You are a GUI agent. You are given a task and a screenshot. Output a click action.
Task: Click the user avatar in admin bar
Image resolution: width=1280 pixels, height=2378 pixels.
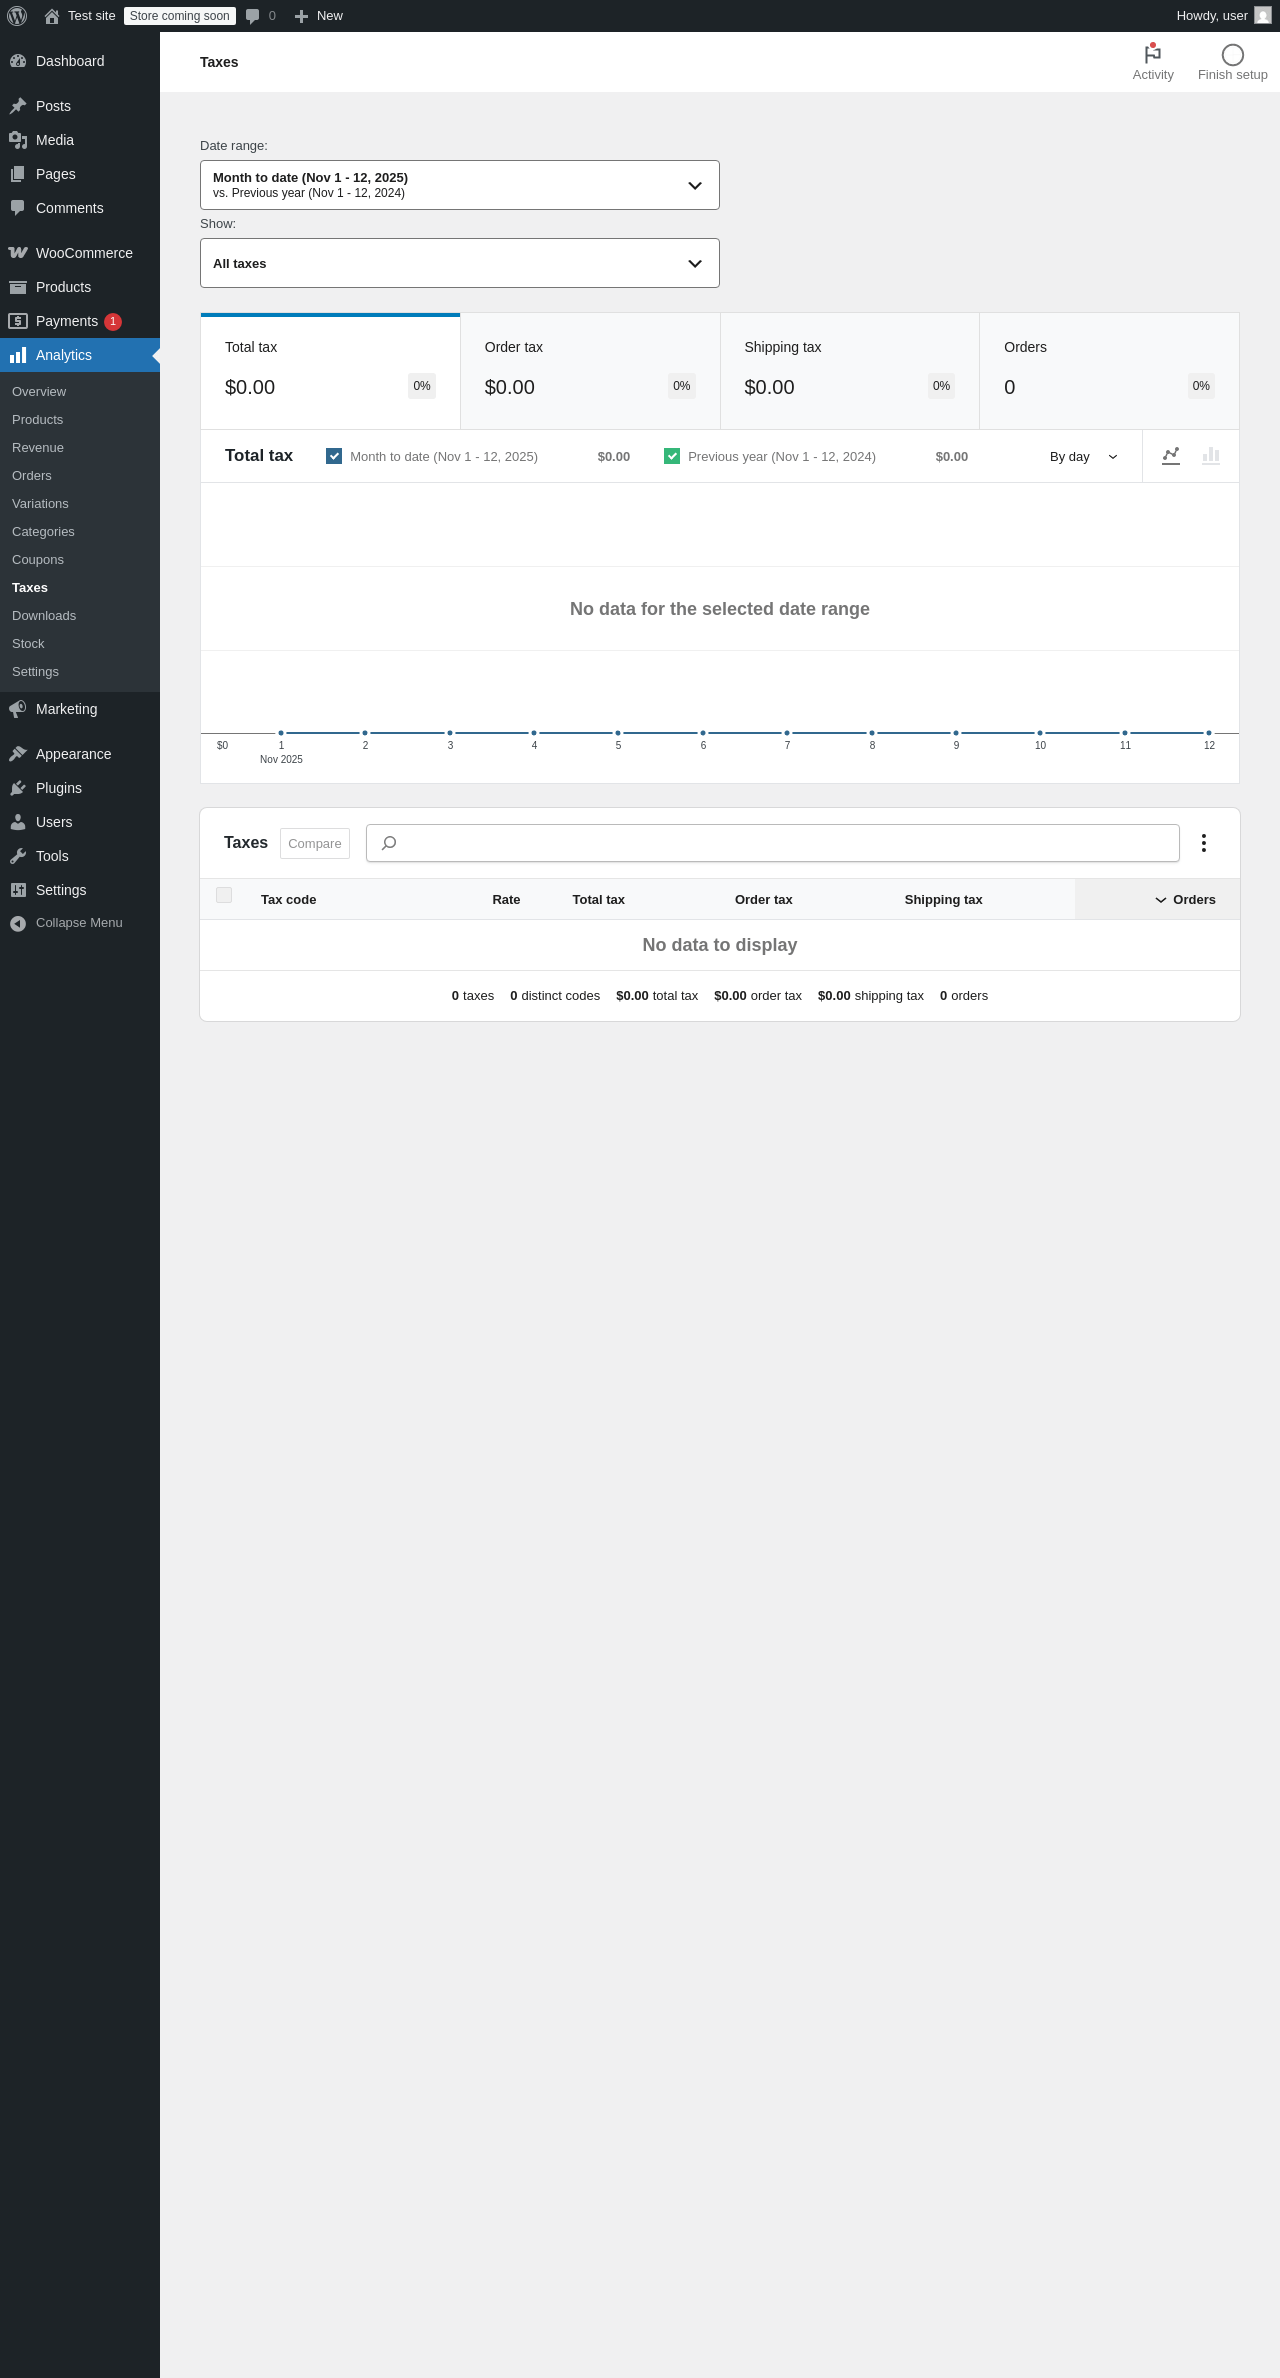pyautogui.click(x=1263, y=16)
